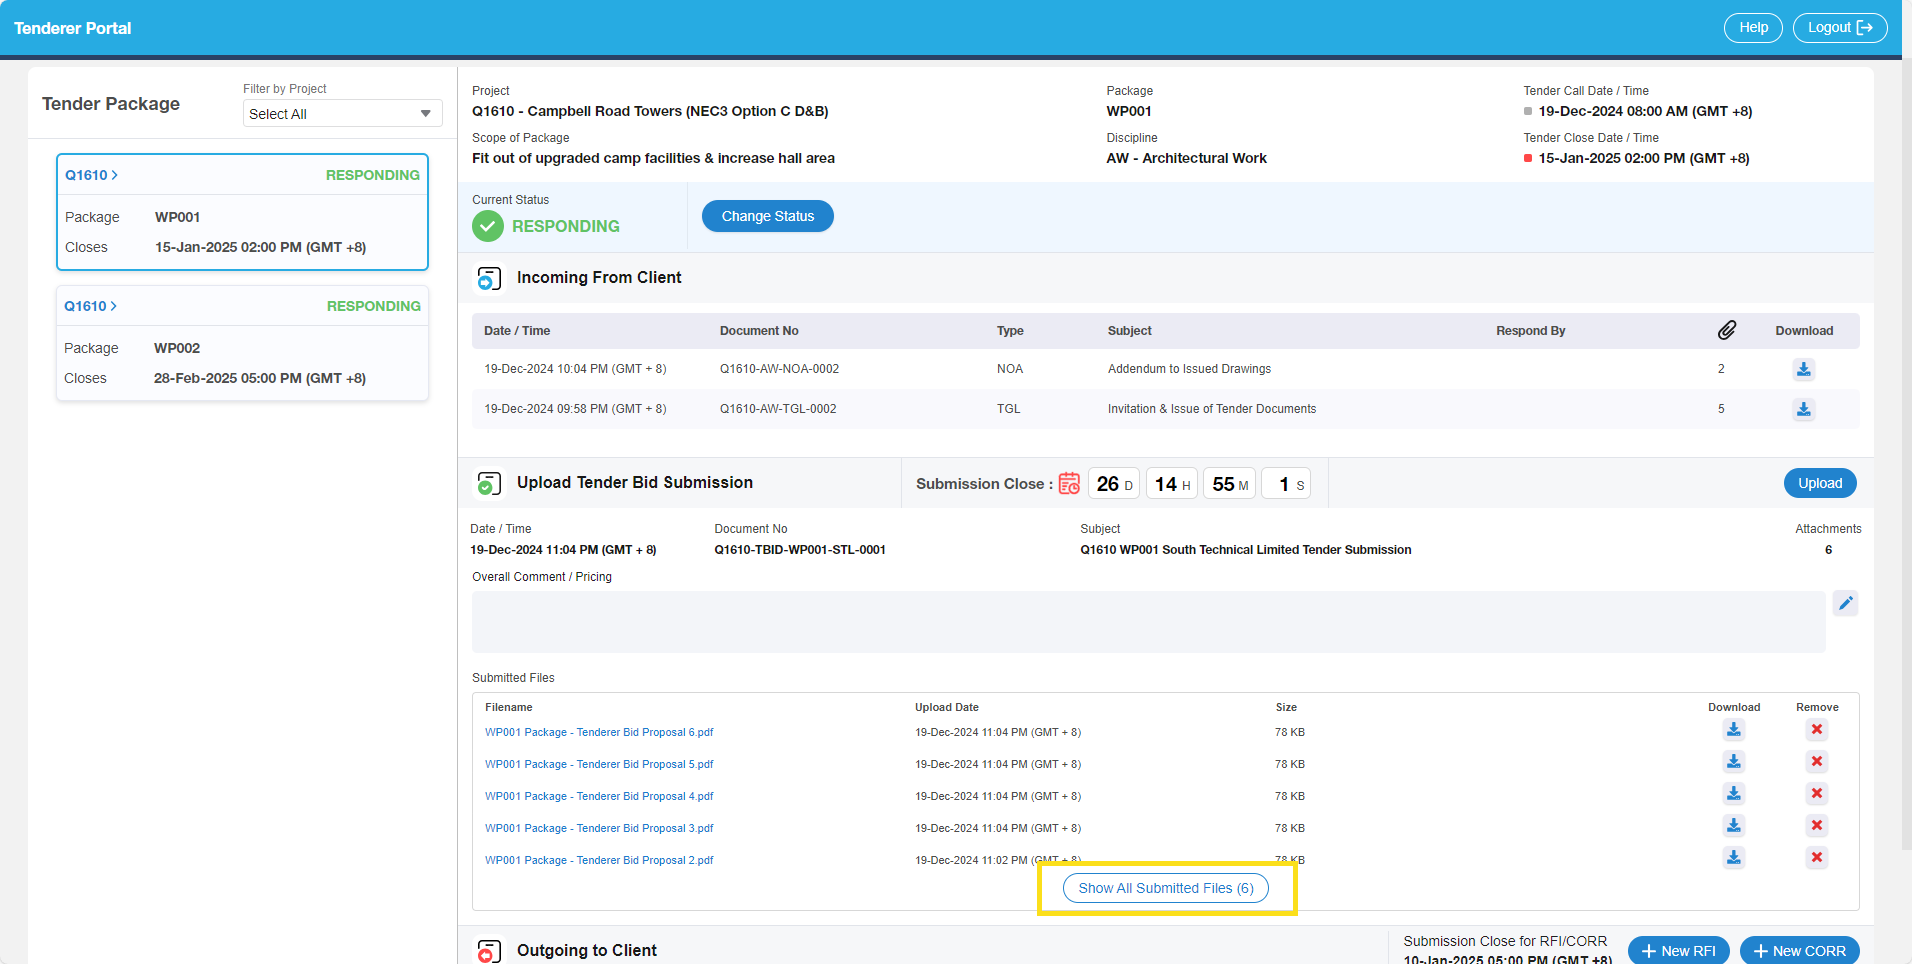Remove Tenderer Bid Proposal 2.pdf
The image size is (1912, 964).
(1817, 858)
